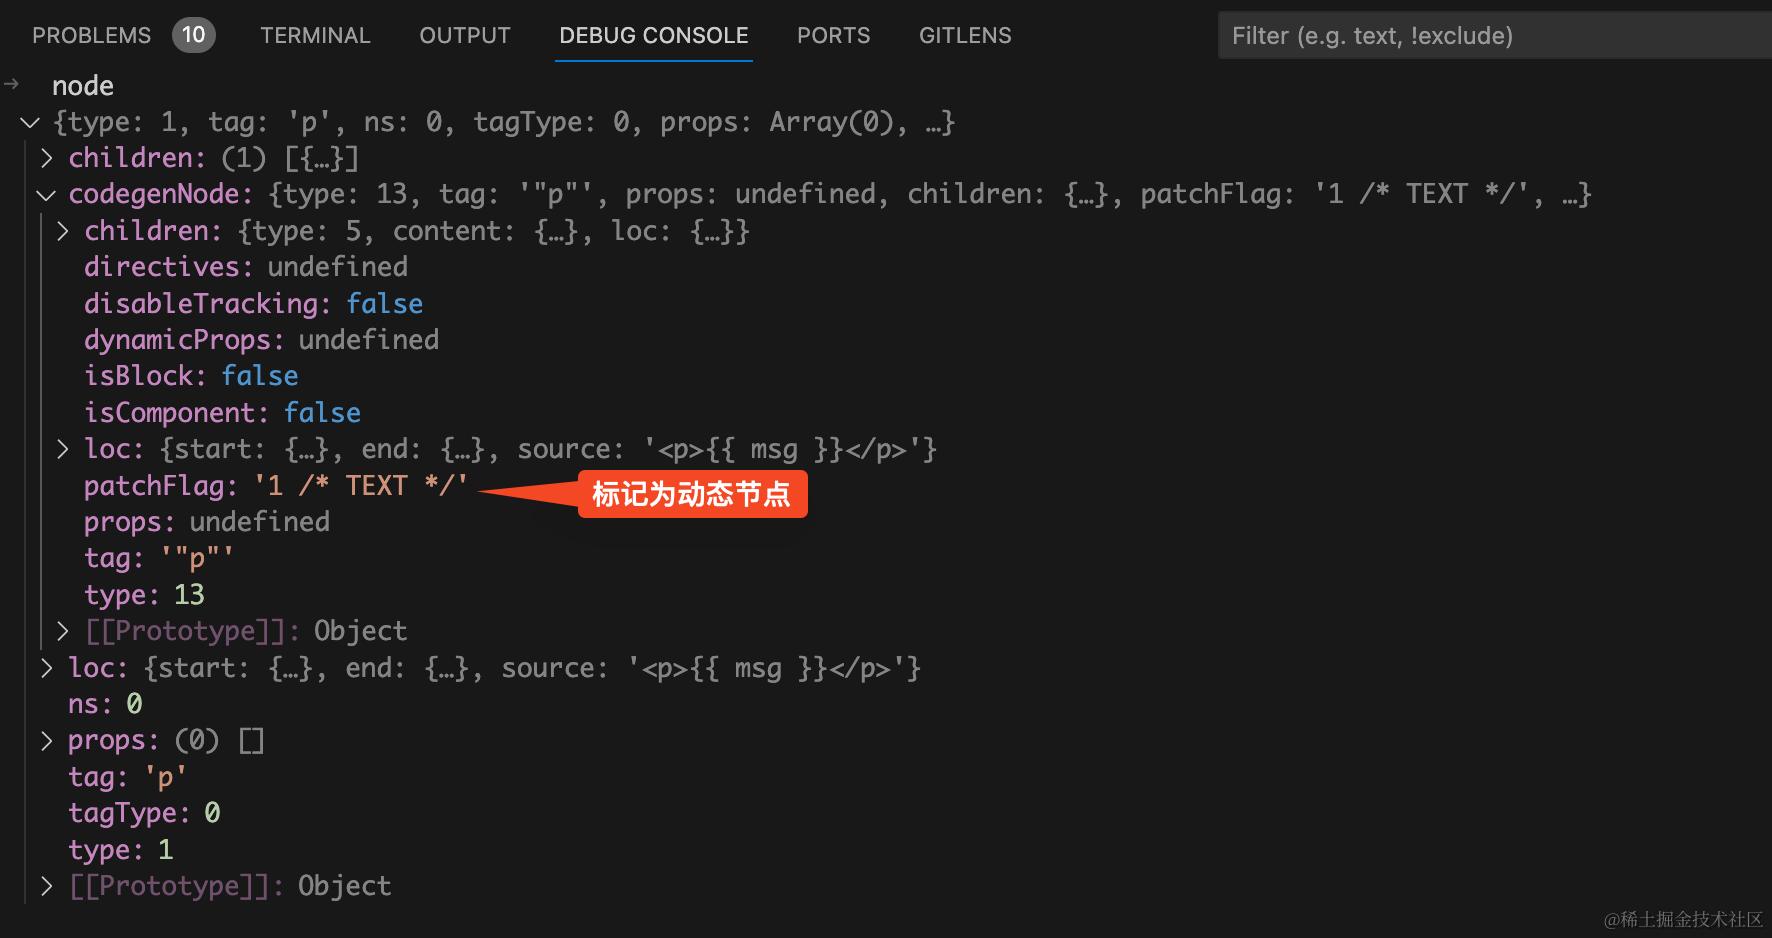Open the OUTPUT panel
The image size is (1772, 938).
(x=464, y=35)
